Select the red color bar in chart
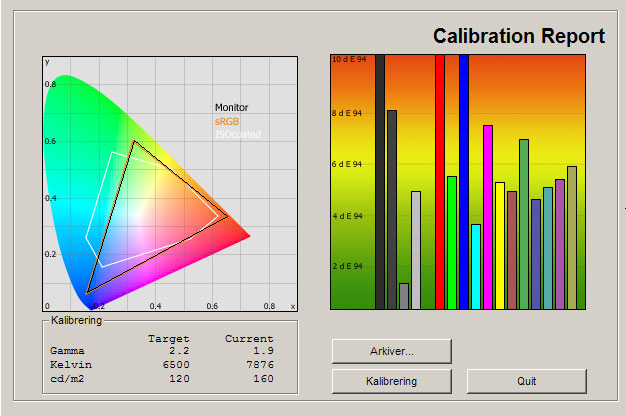 coord(440,182)
